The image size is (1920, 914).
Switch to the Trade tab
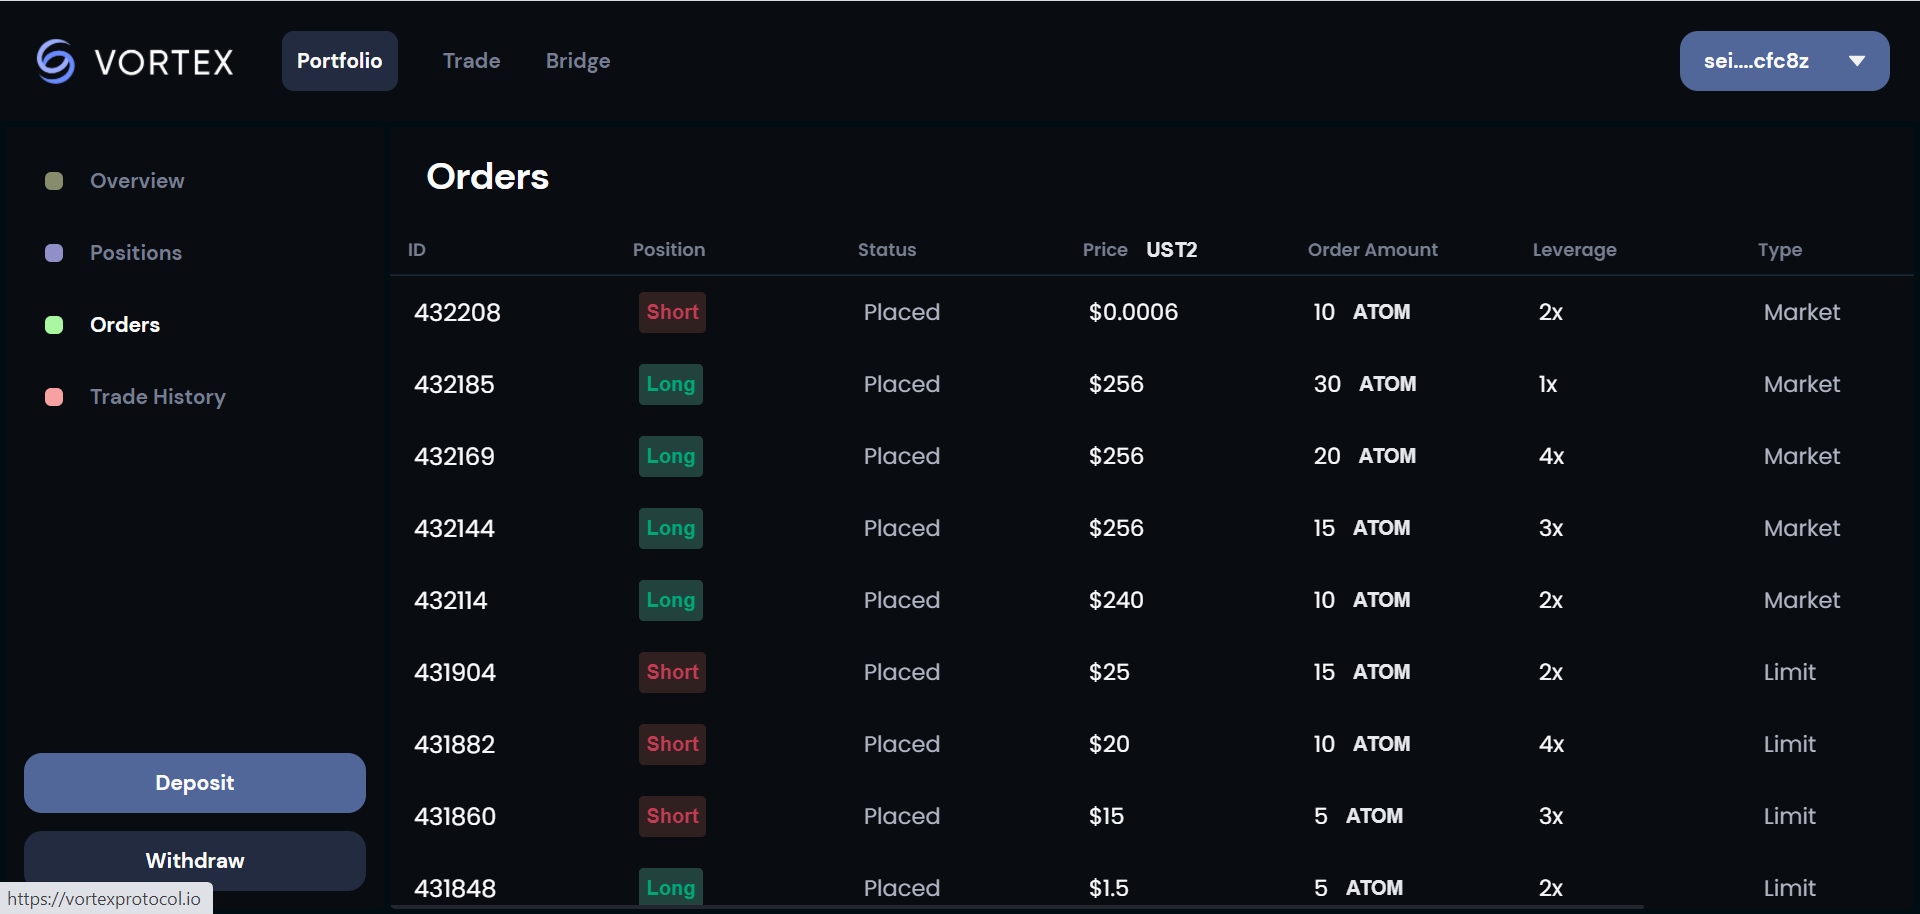pyautogui.click(x=471, y=61)
